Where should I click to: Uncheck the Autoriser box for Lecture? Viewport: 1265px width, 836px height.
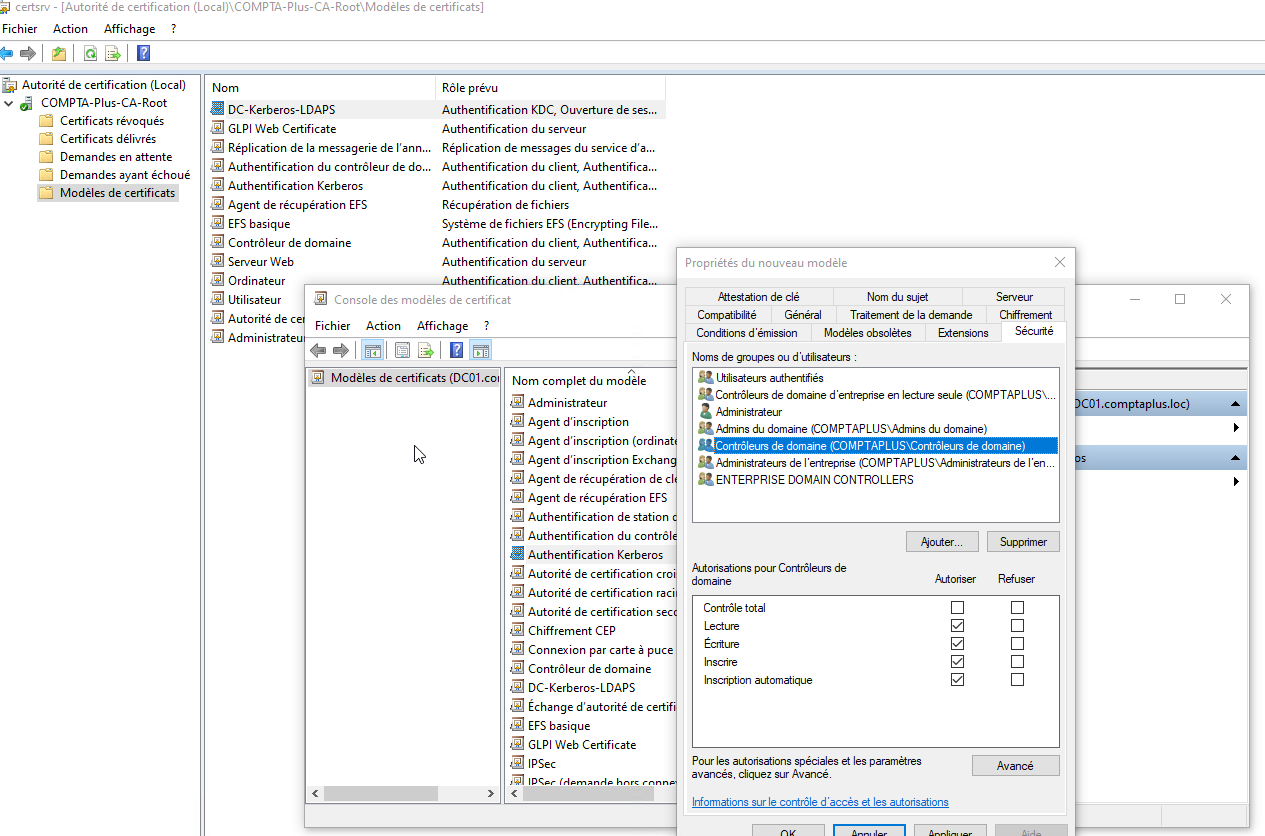(x=958, y=626)
